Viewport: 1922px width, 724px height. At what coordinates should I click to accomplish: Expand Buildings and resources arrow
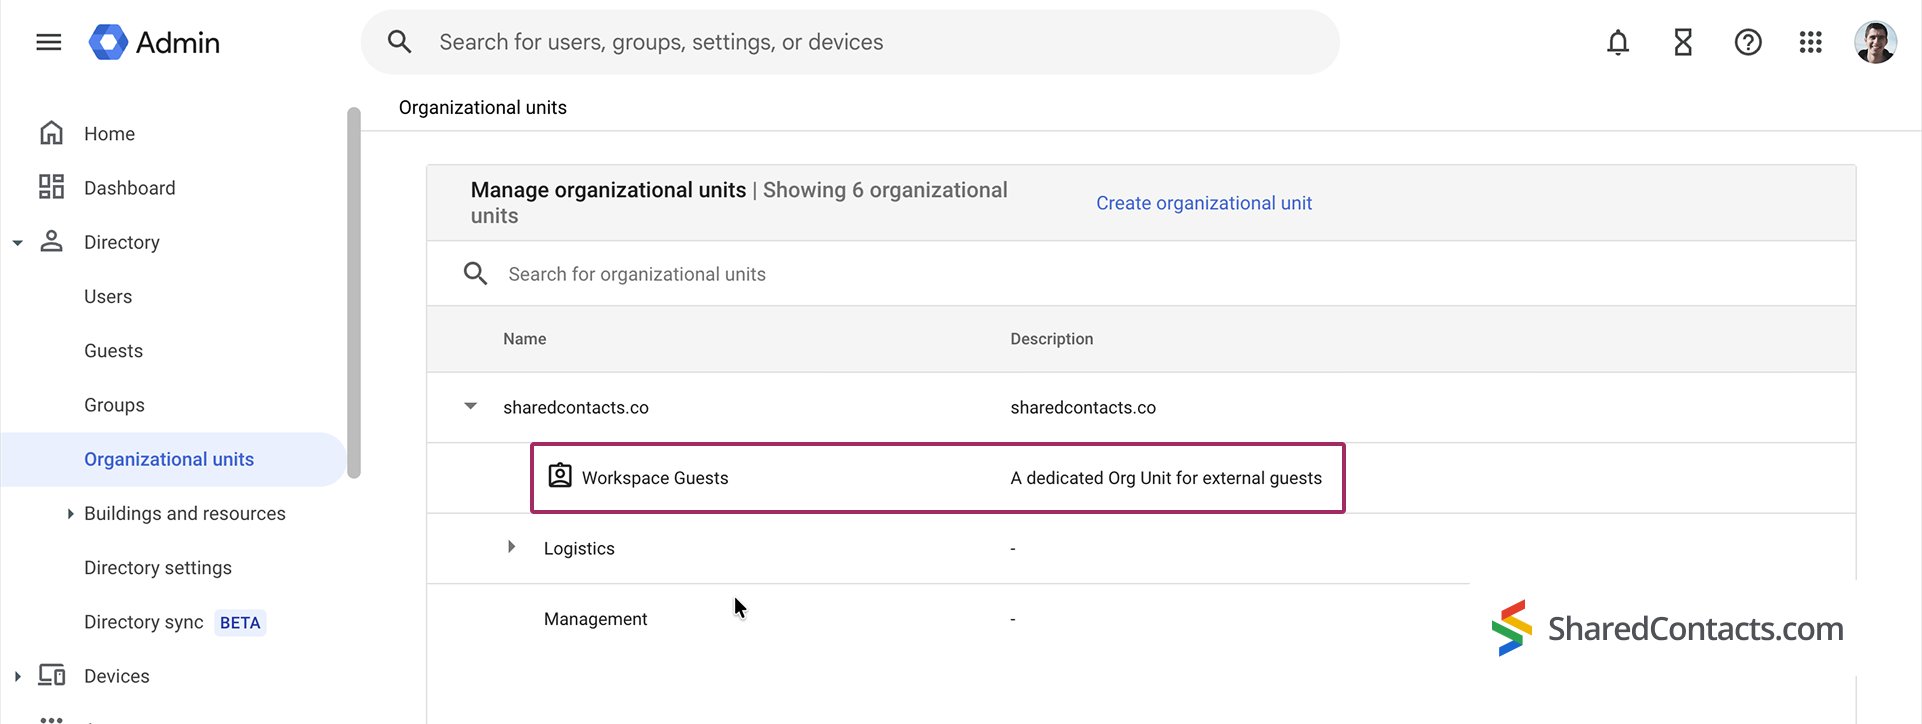tap(70, 513)
